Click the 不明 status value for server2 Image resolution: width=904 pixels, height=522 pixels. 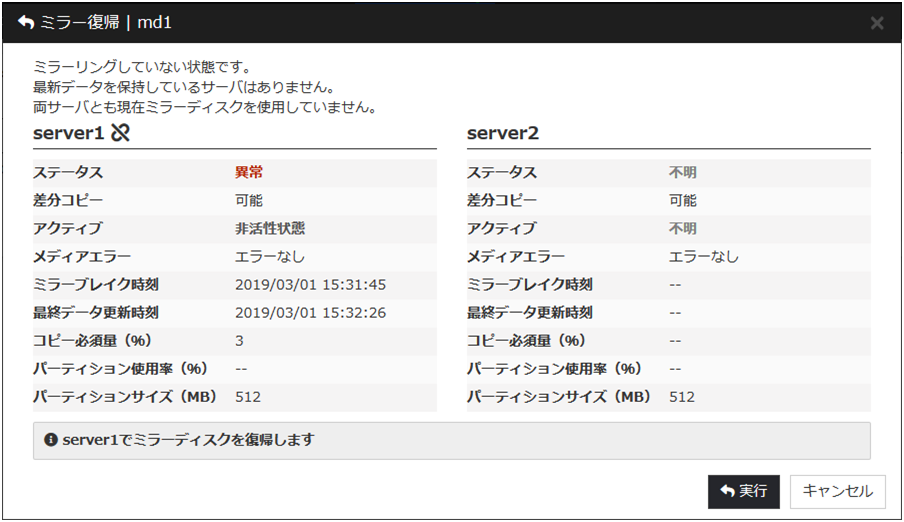[x=683, y=173]
